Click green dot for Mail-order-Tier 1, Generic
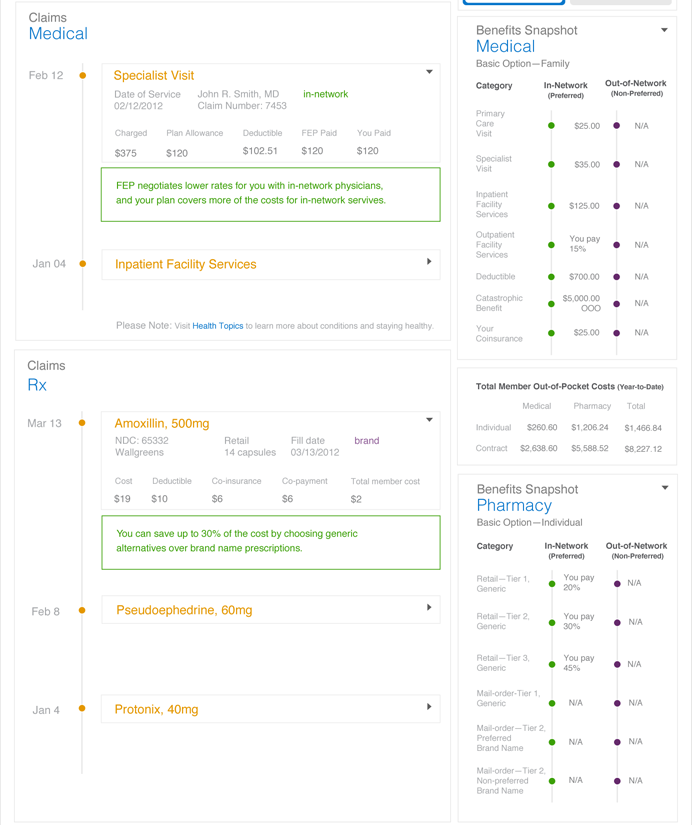The image size is (692, 825). pyautogui.click(x=552, y=703)
